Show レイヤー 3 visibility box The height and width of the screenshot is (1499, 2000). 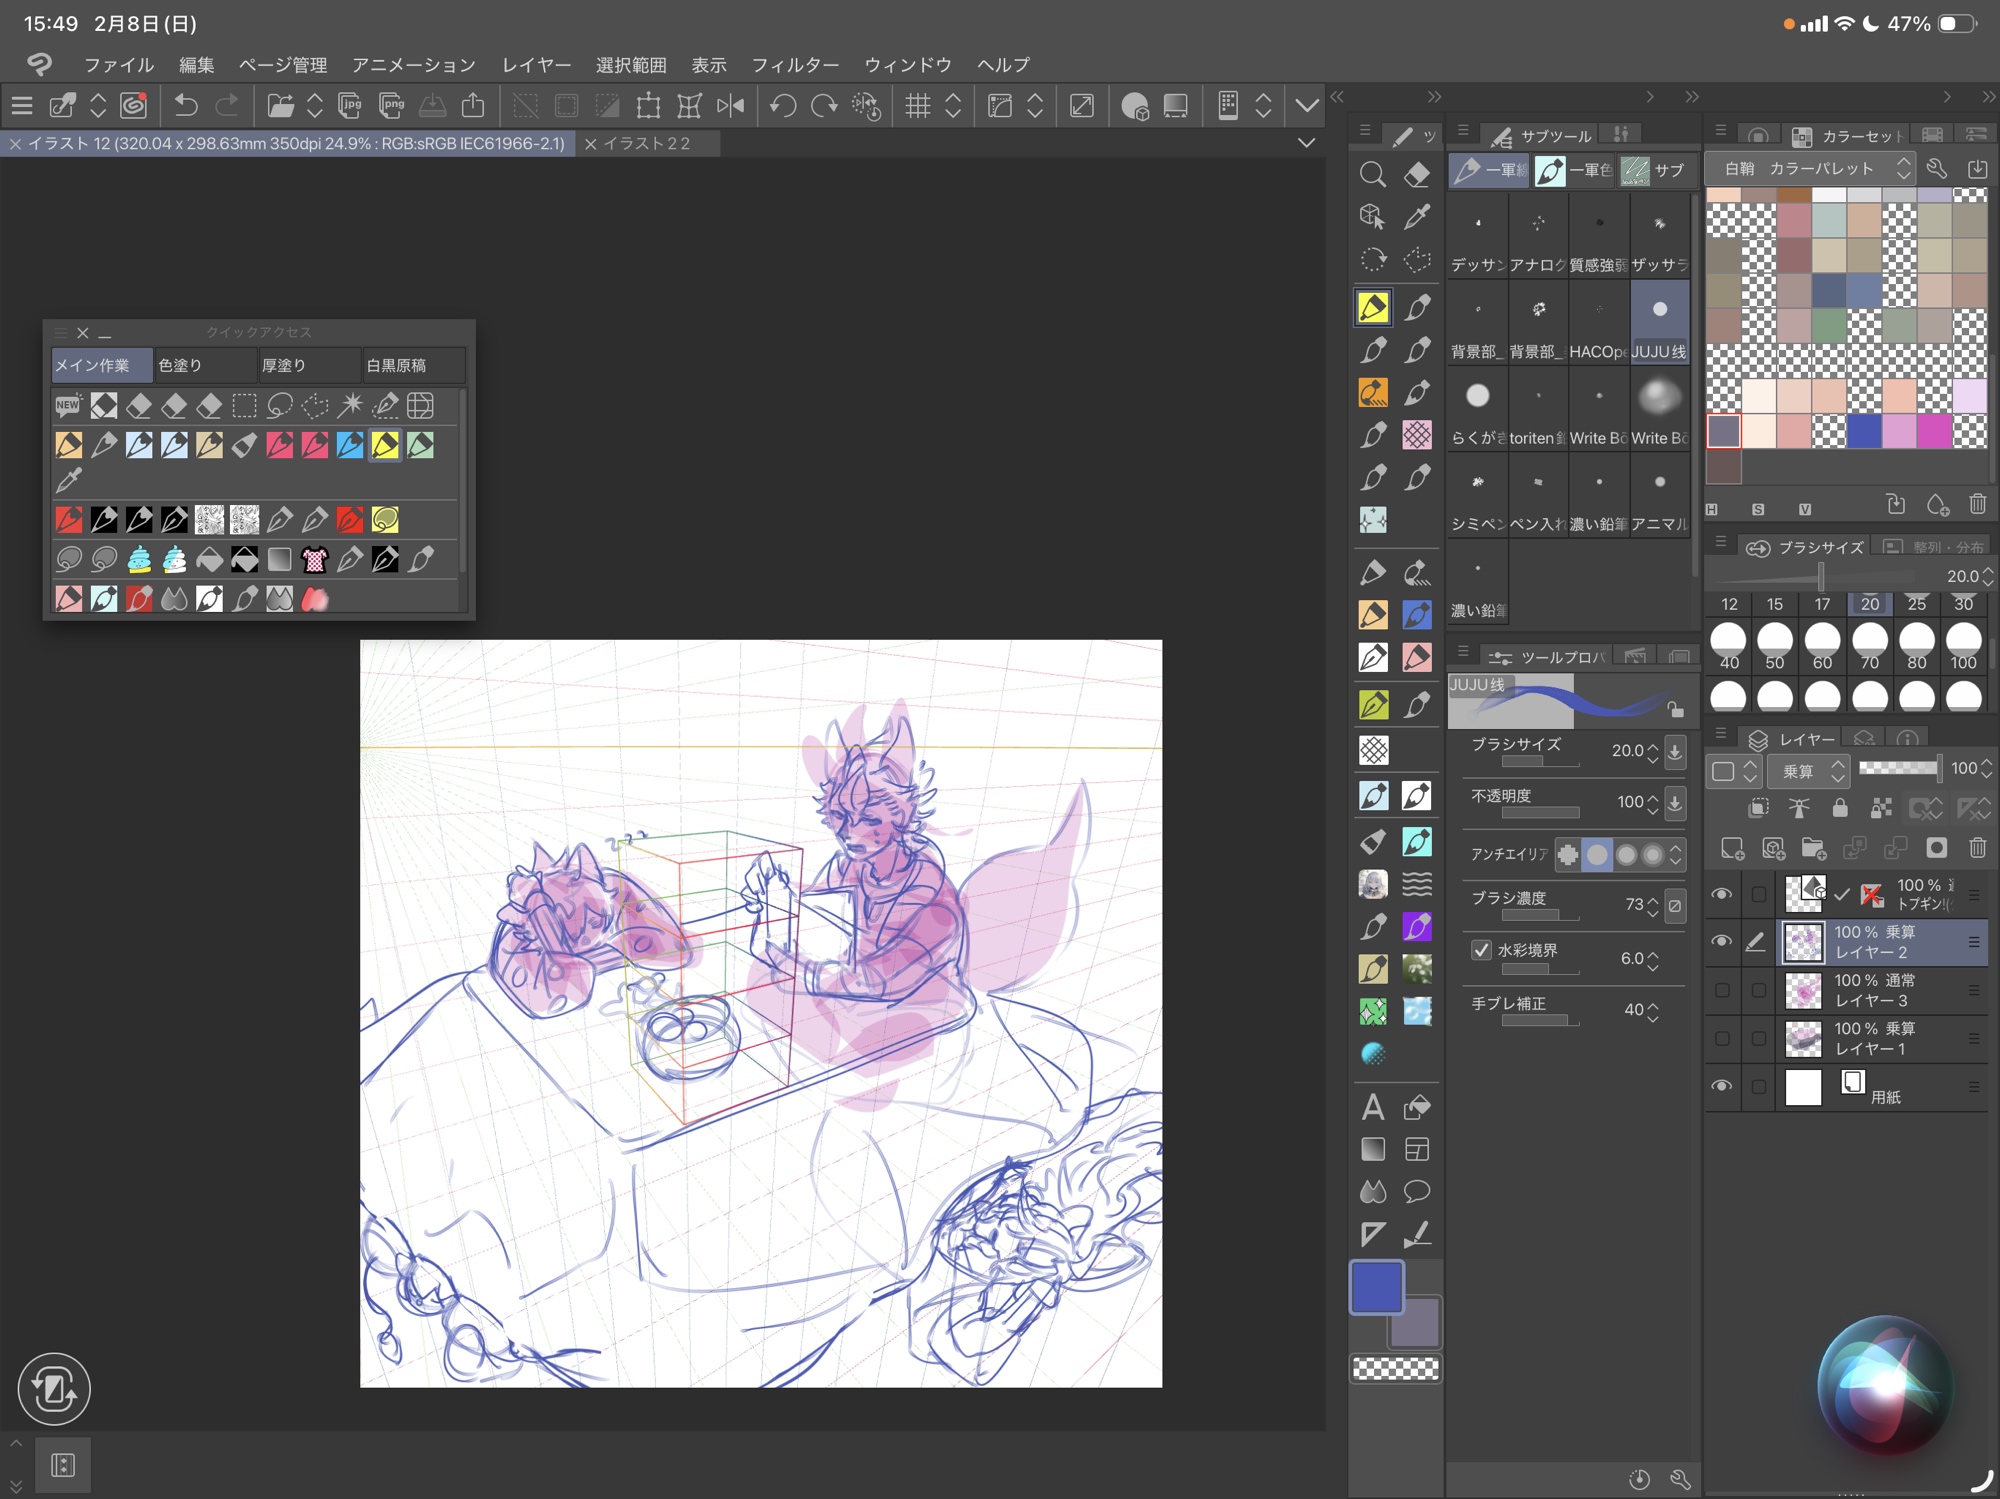pos(1721,990)
